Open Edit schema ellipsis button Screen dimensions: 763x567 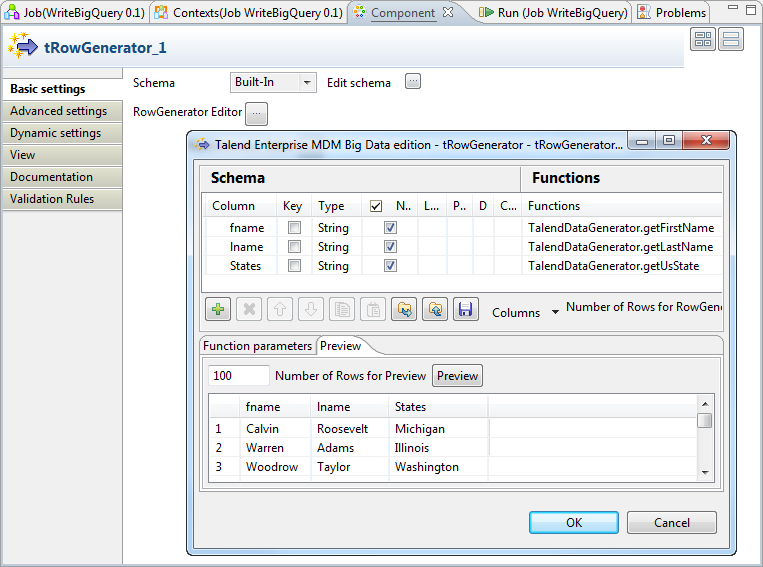click(x=413, y=81)
